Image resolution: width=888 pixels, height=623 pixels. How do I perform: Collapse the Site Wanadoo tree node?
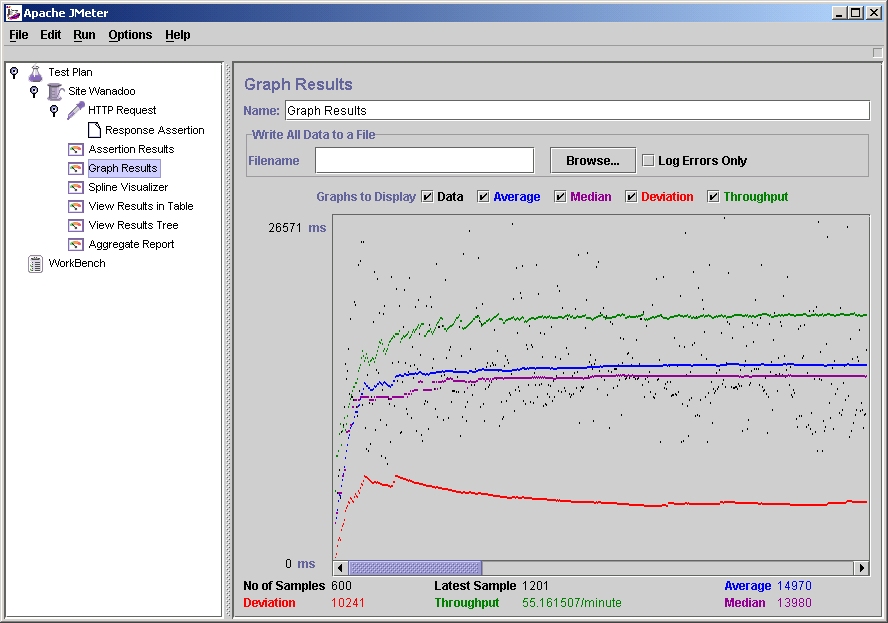(34, 91)
